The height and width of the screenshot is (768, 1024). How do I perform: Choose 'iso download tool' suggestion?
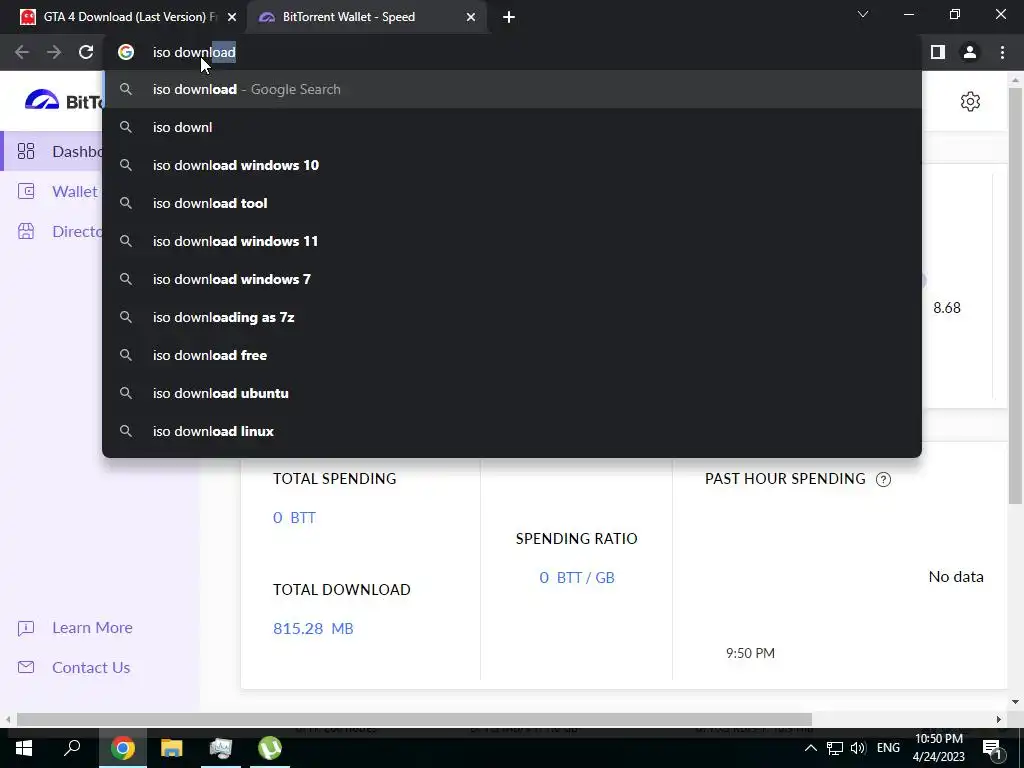click(512, 203)
